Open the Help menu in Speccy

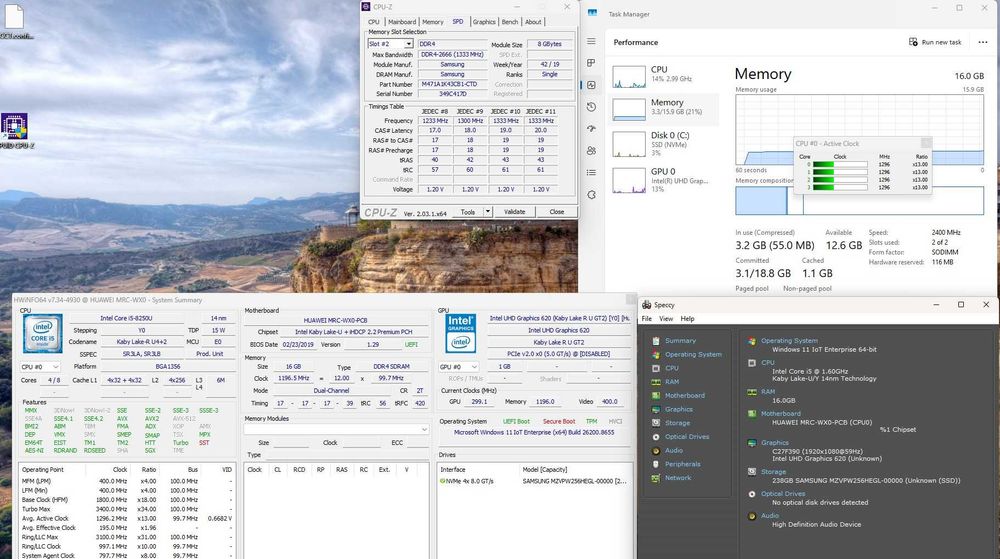[688, 319]
